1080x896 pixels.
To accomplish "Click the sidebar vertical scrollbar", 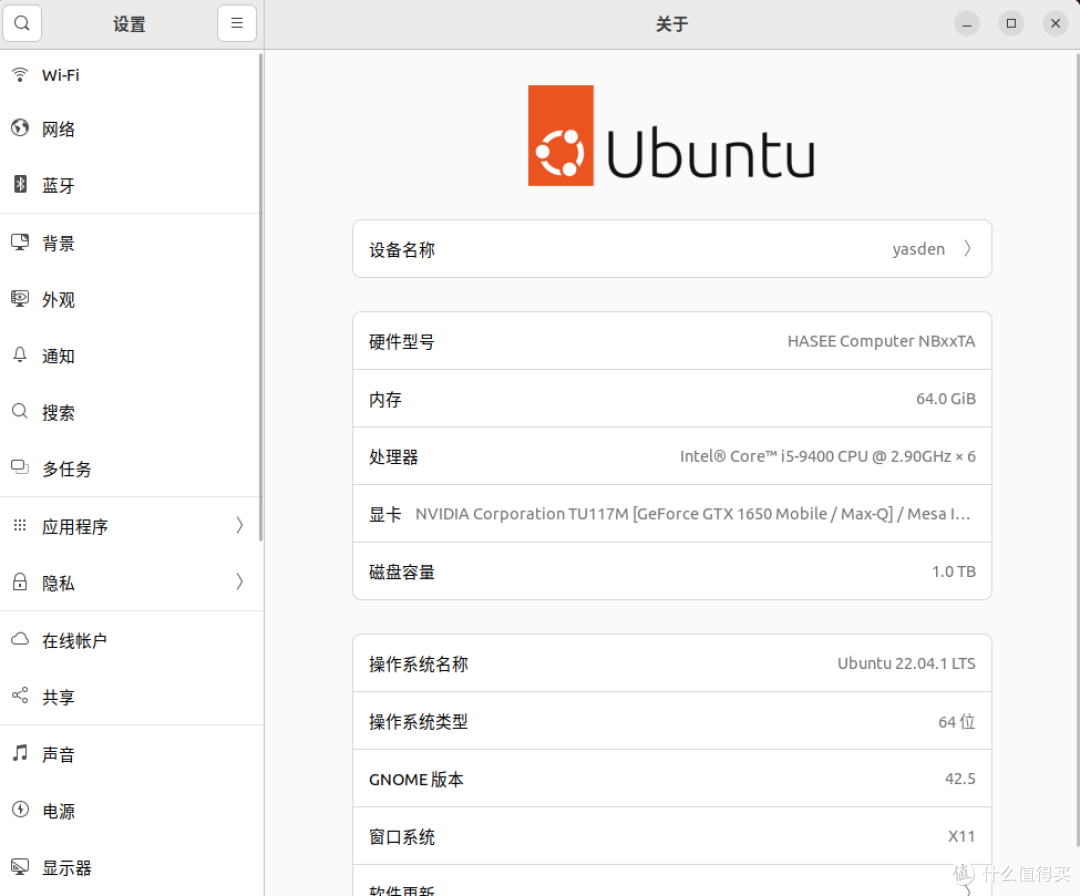I will (x=261, y=300).
